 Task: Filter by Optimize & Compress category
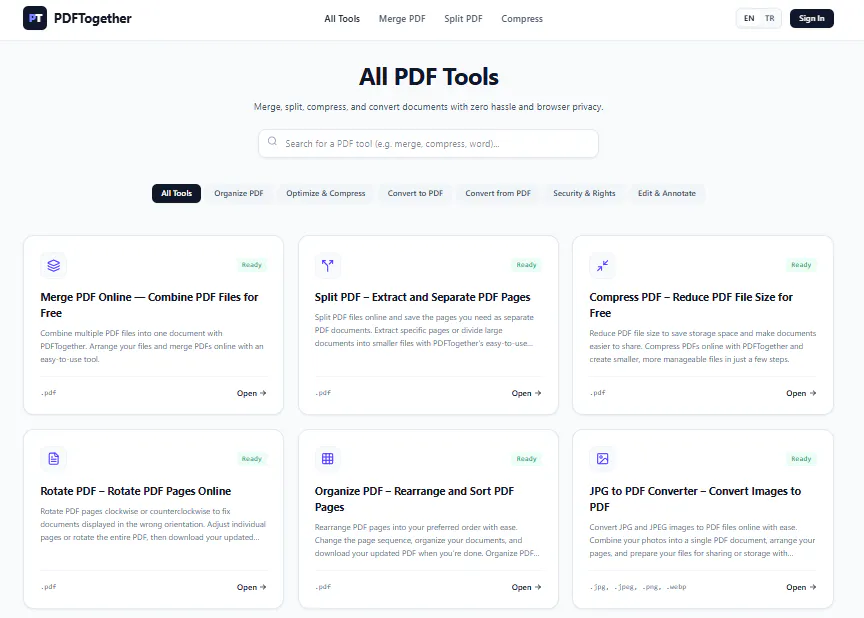click(x=326, y=193)
